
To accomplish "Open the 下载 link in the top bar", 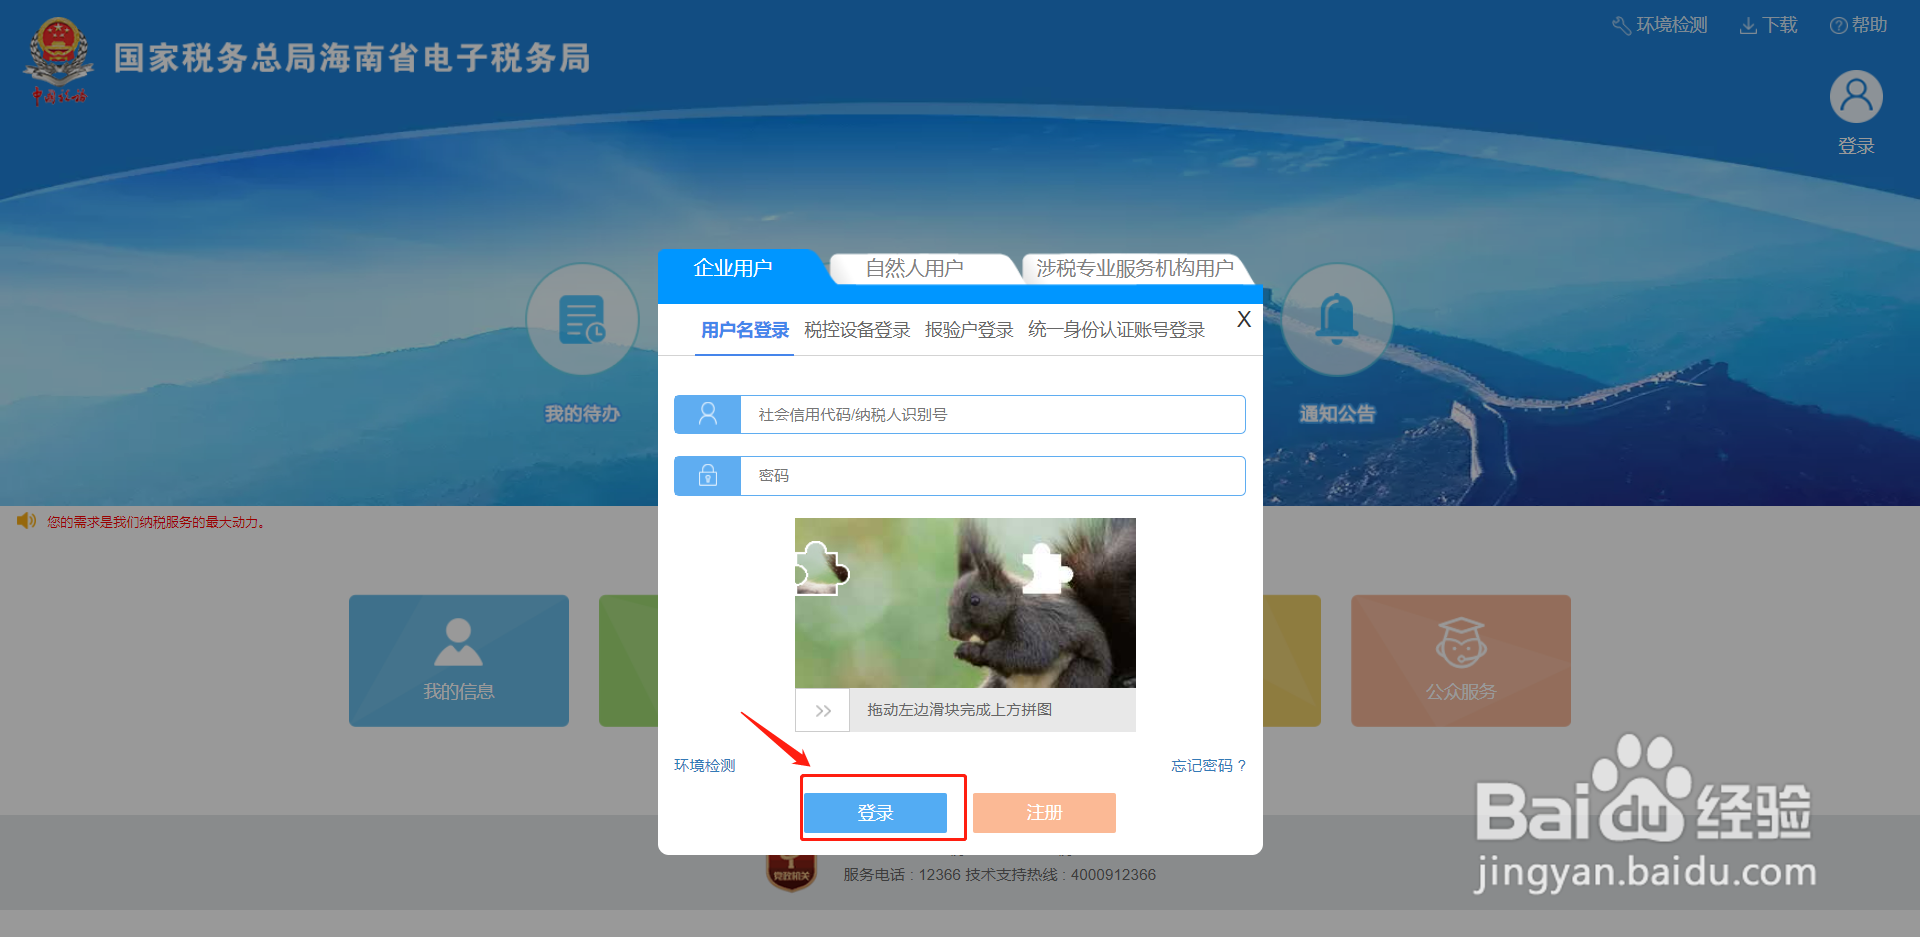I will click(1768, 25).
